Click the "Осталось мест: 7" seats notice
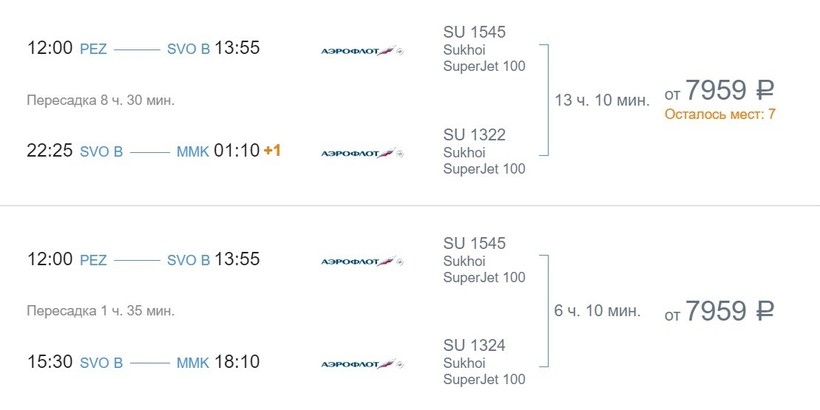This screenshot has height=410, width=820. [x=720, y=115]
